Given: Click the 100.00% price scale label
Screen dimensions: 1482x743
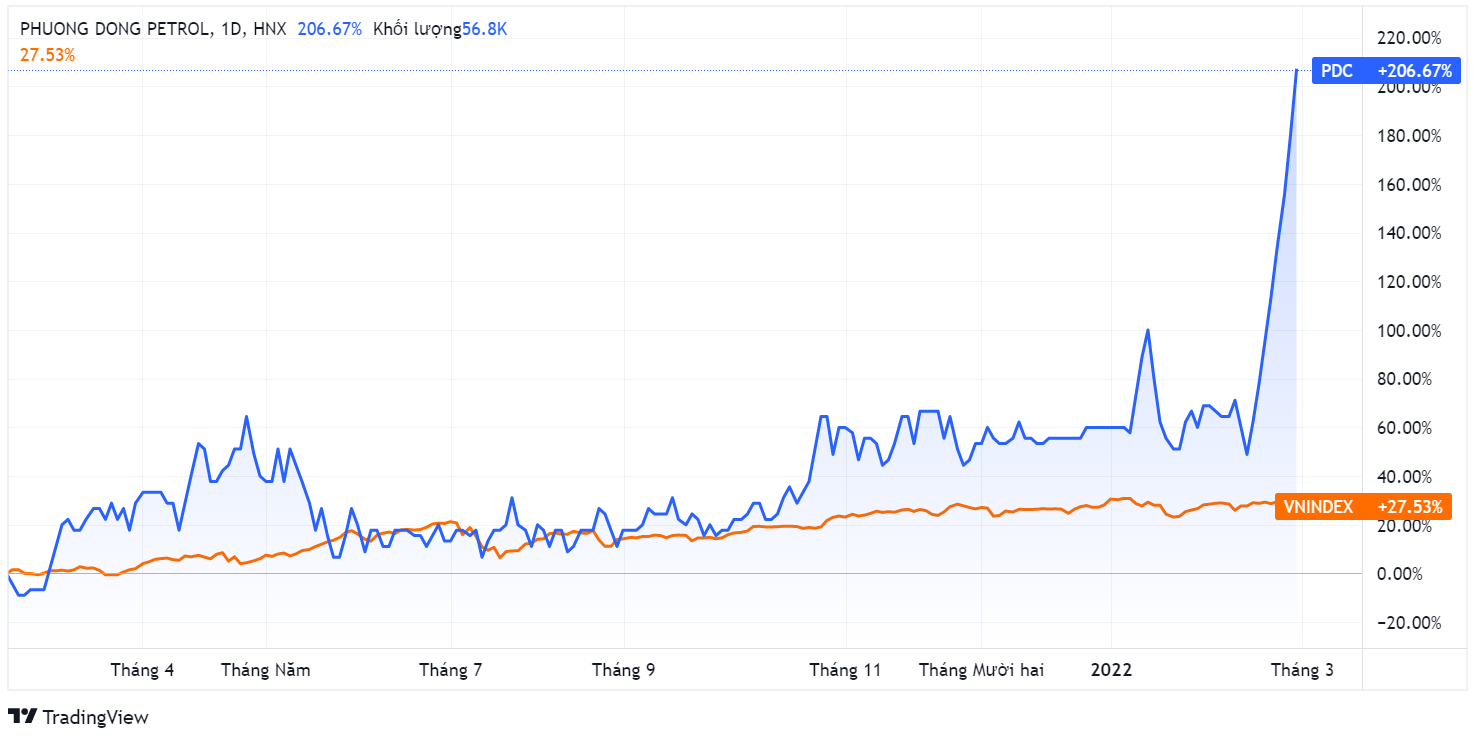Looking at the screenshot, I should pyautogui.click(x=1409, y=331).
